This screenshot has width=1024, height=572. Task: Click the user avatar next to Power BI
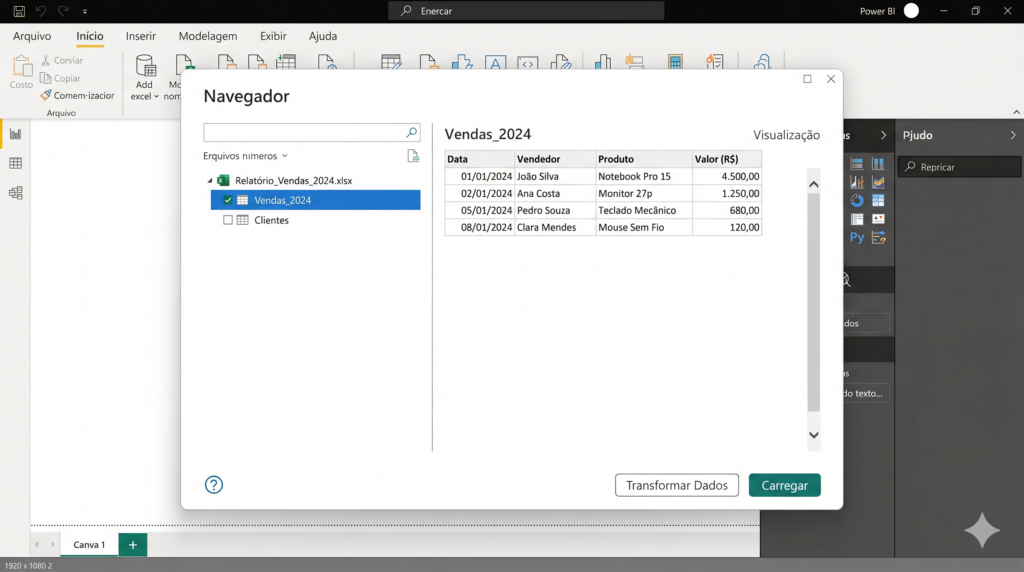tap(911, 11)
